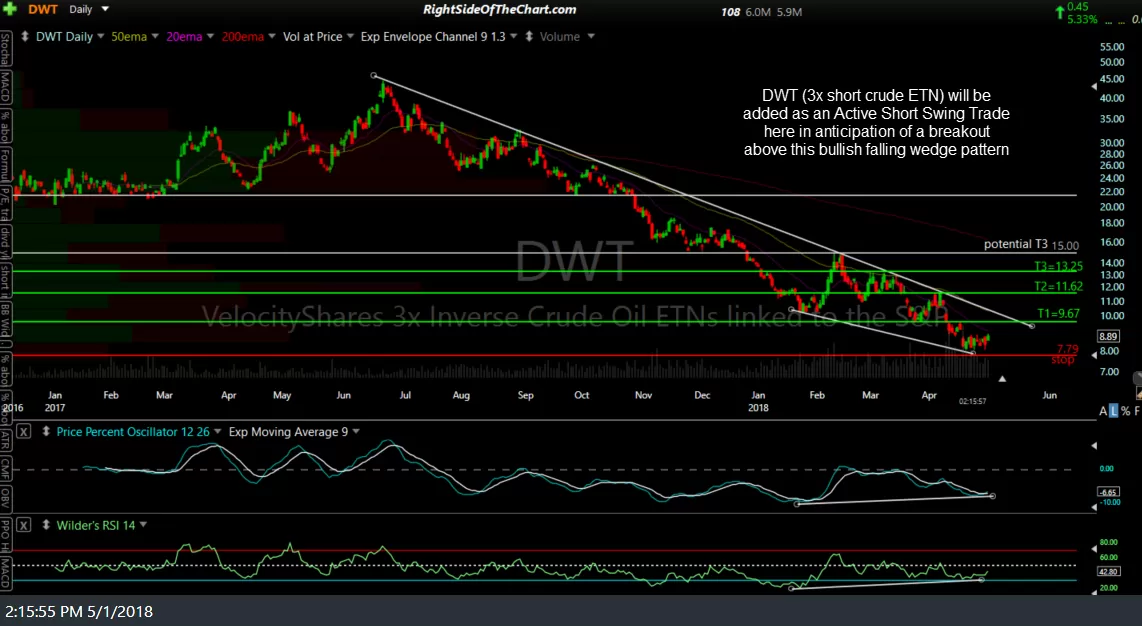Toggle the L (log) scale option
This screenshot has height=626, width=1142.
1113,411
